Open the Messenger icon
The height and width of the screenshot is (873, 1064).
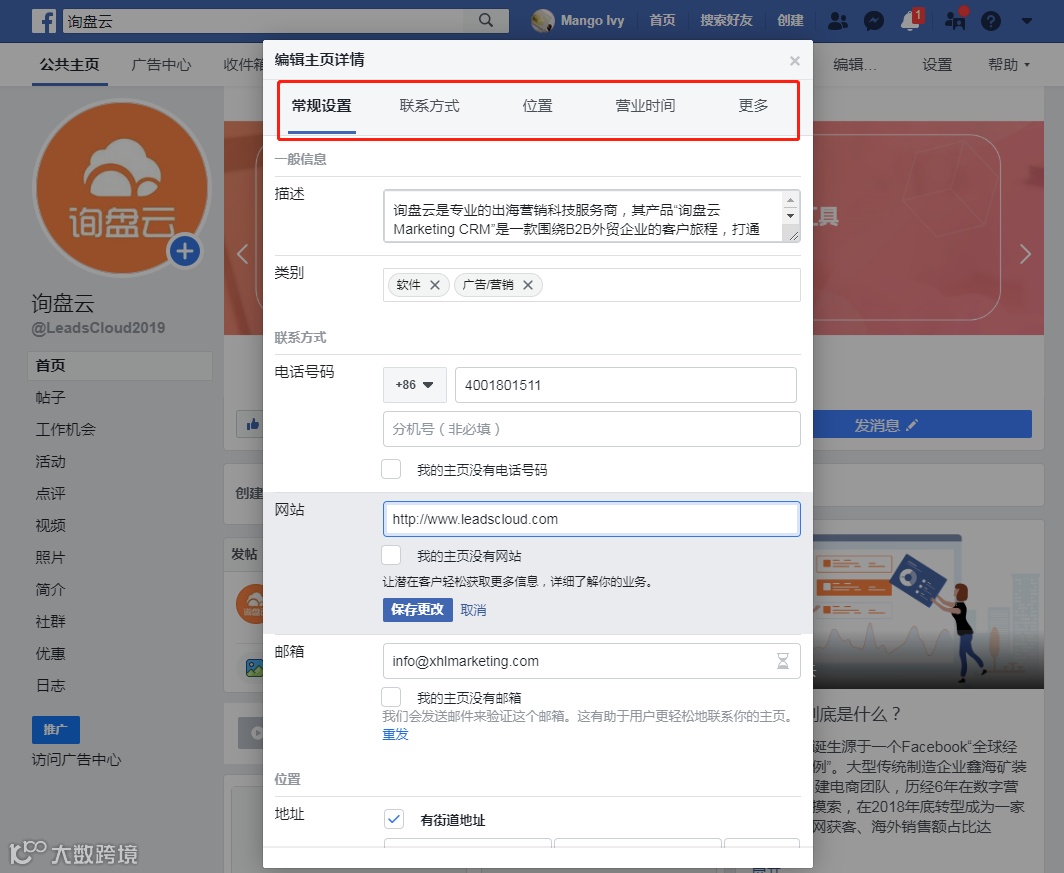(x=874, y=21)
